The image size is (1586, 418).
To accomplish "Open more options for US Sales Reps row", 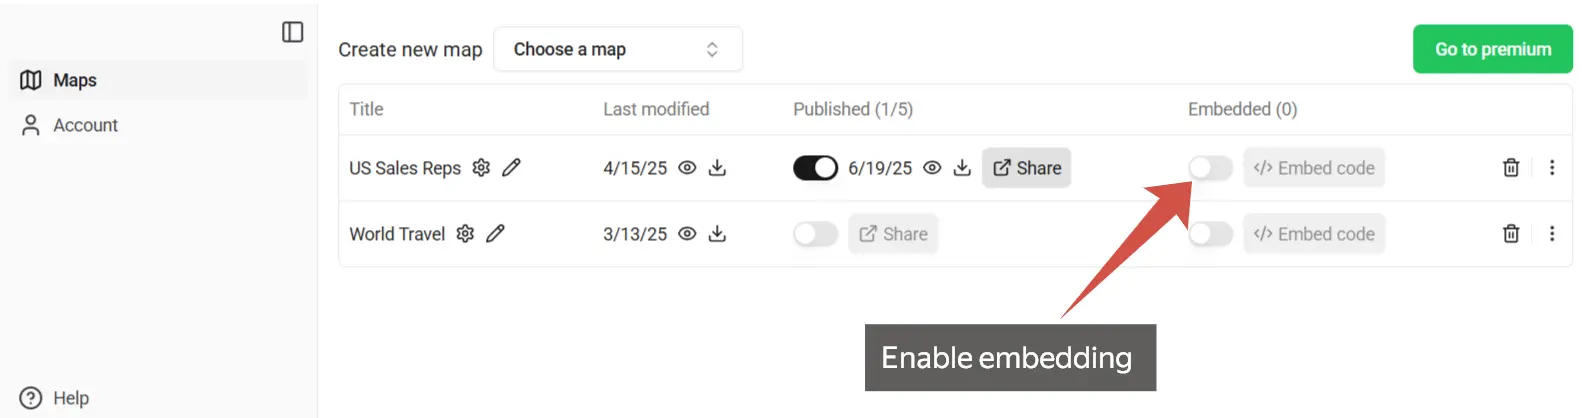I will [1552, 168].
